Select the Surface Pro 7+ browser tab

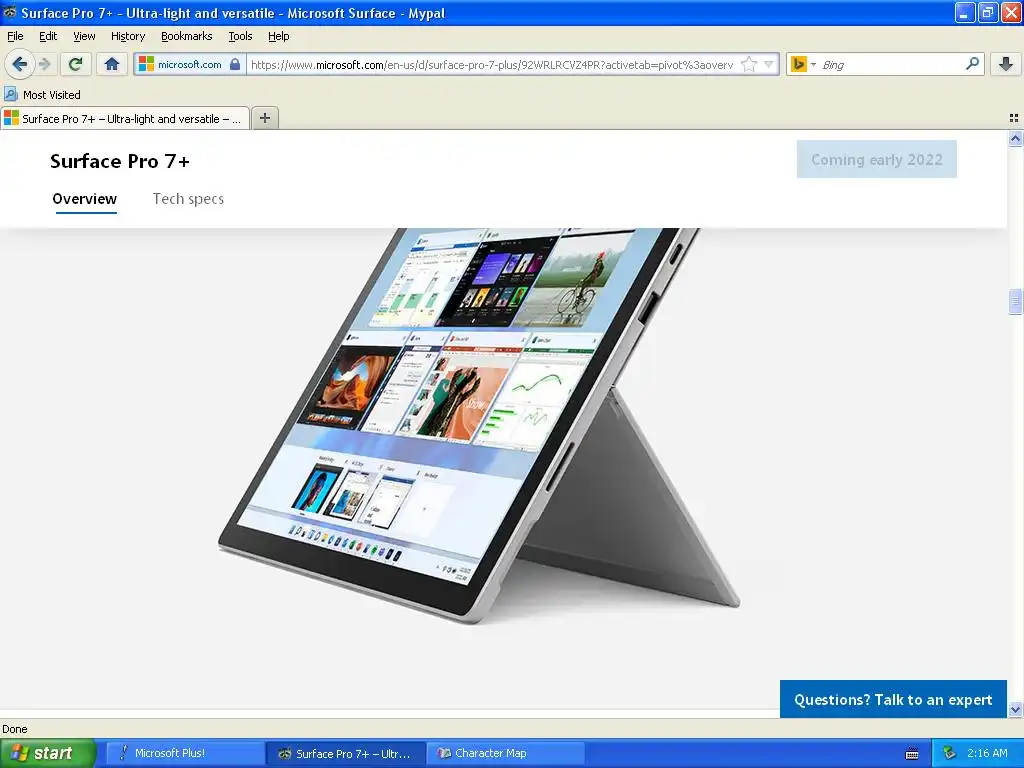[x=125, y=118]
